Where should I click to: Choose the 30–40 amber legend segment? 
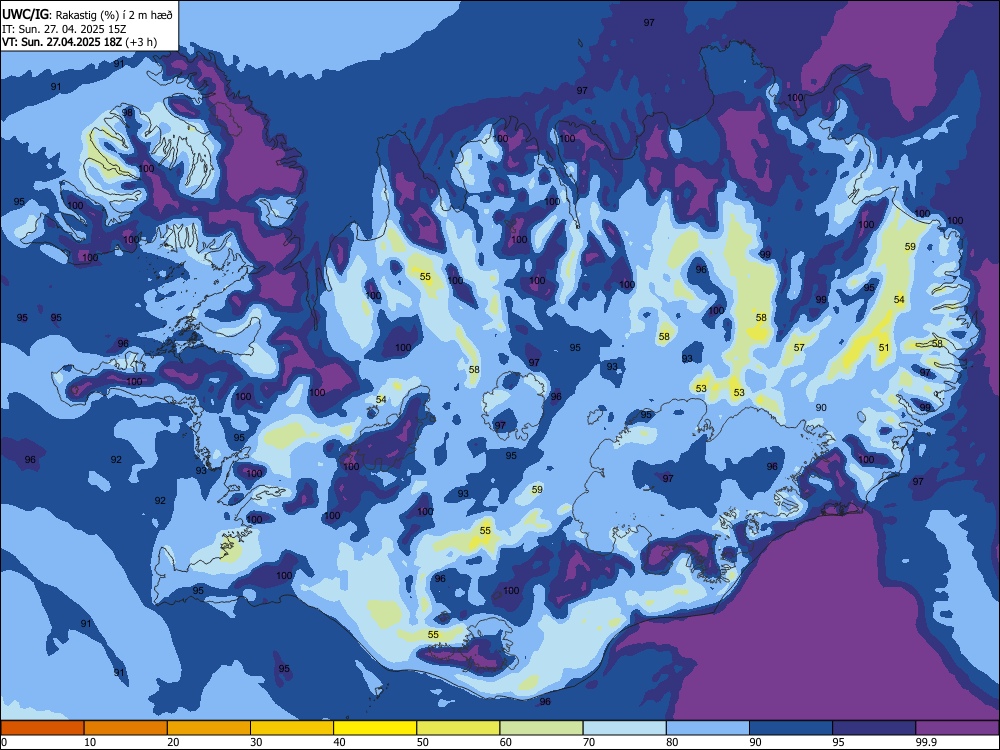pos(292,728)
